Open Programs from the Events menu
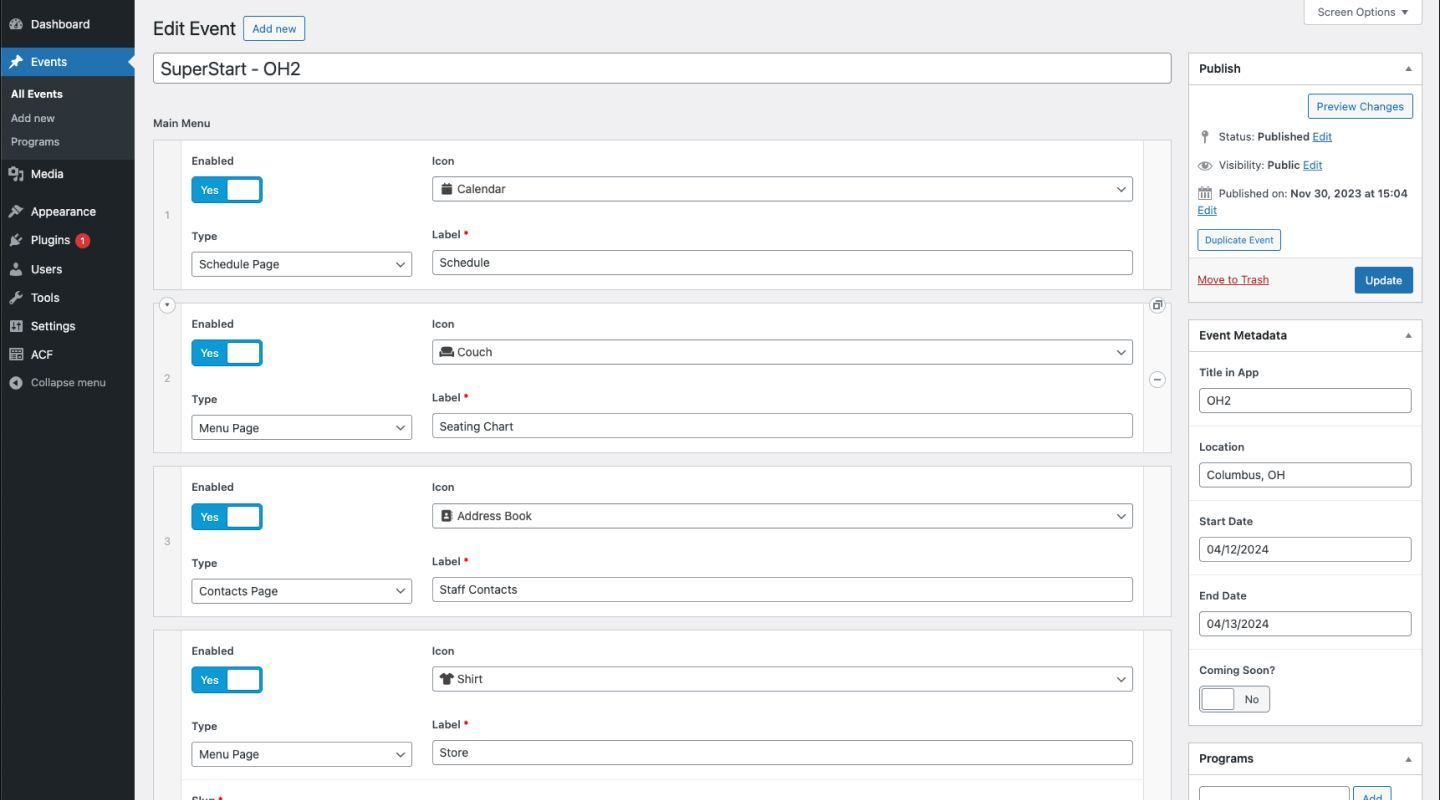1440x800 pixels. [x=35, y=141]
